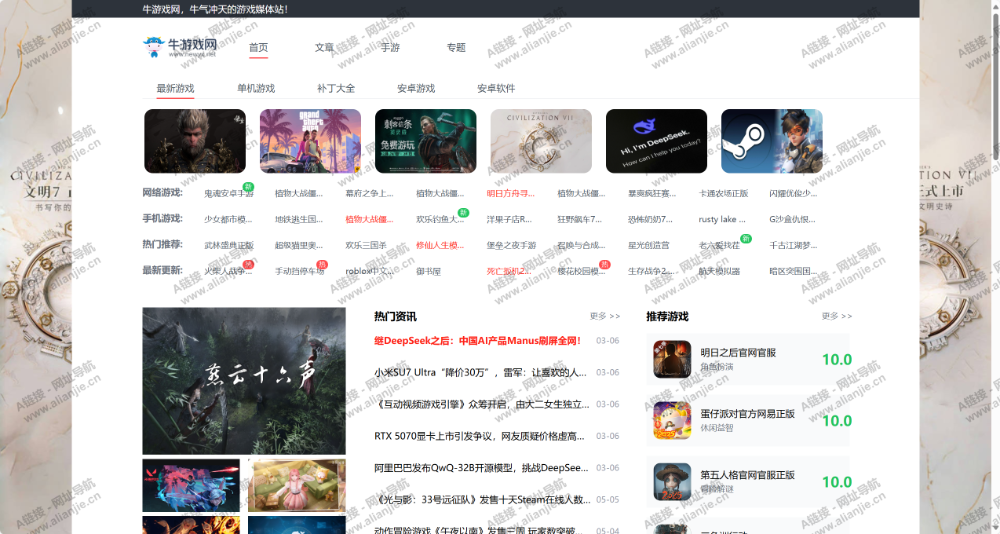
Task: Go to the 首页 navigation tab
Action: coord(258,47)
